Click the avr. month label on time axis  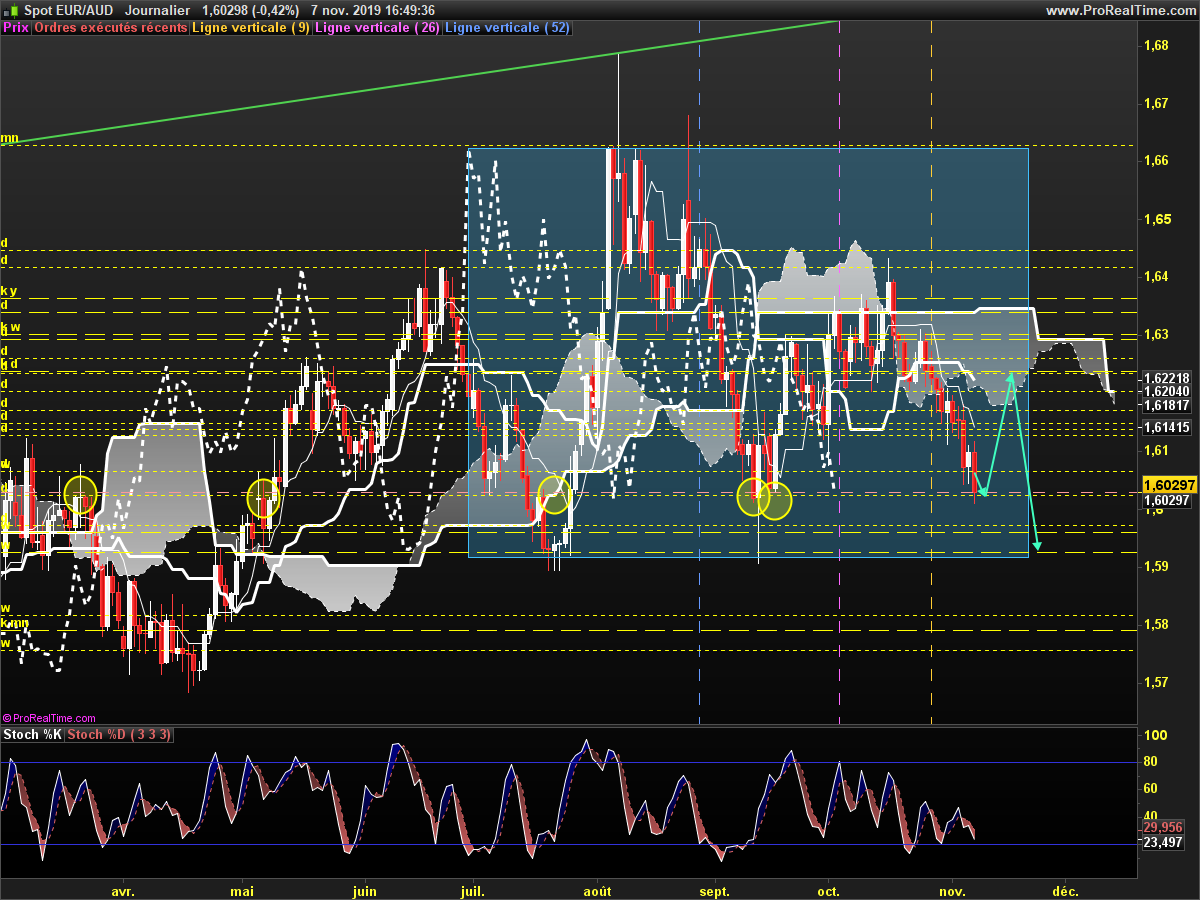[x=123, y=890]
